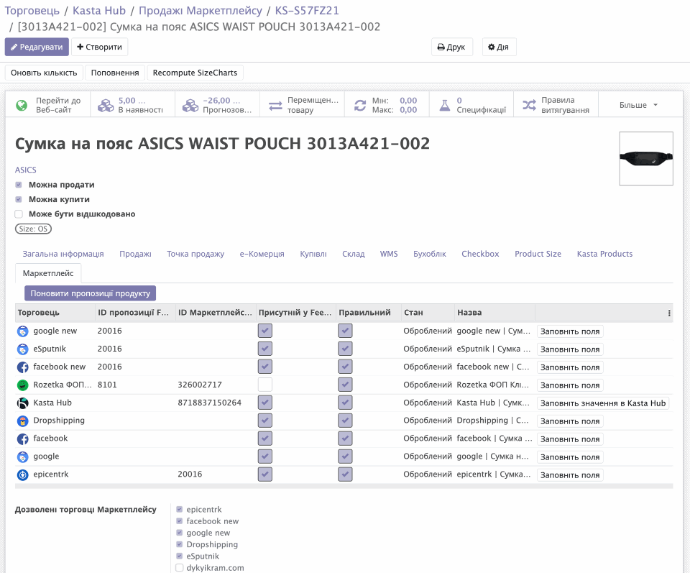Image resolution: width=690 pixels, height=573 pixels.
Task: Click the Редагувати button
Action: pyautogui.click(x=37, y=47)
